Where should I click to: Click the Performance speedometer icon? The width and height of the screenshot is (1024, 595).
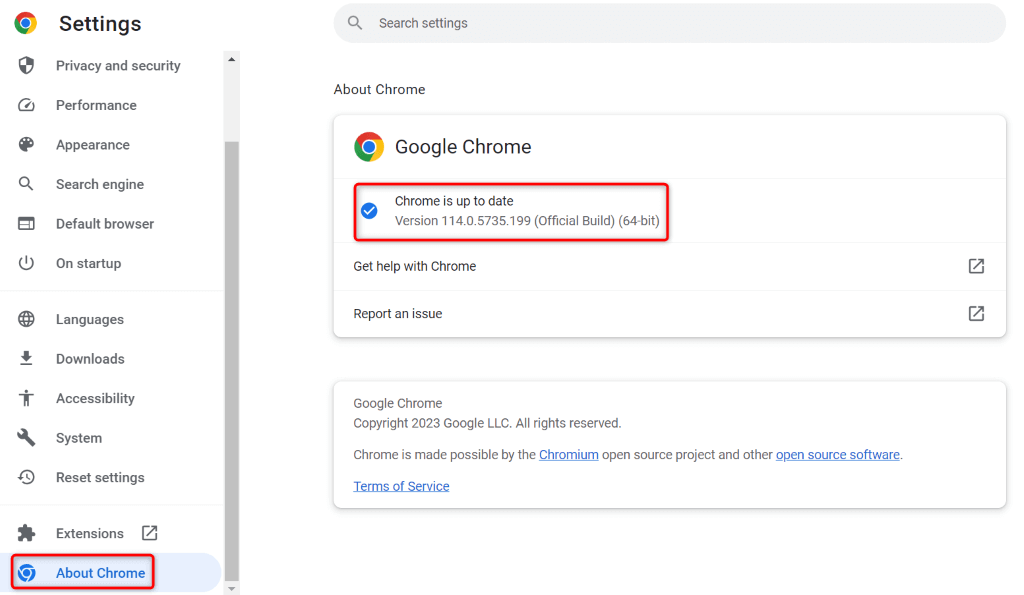[x=25, y=105]
